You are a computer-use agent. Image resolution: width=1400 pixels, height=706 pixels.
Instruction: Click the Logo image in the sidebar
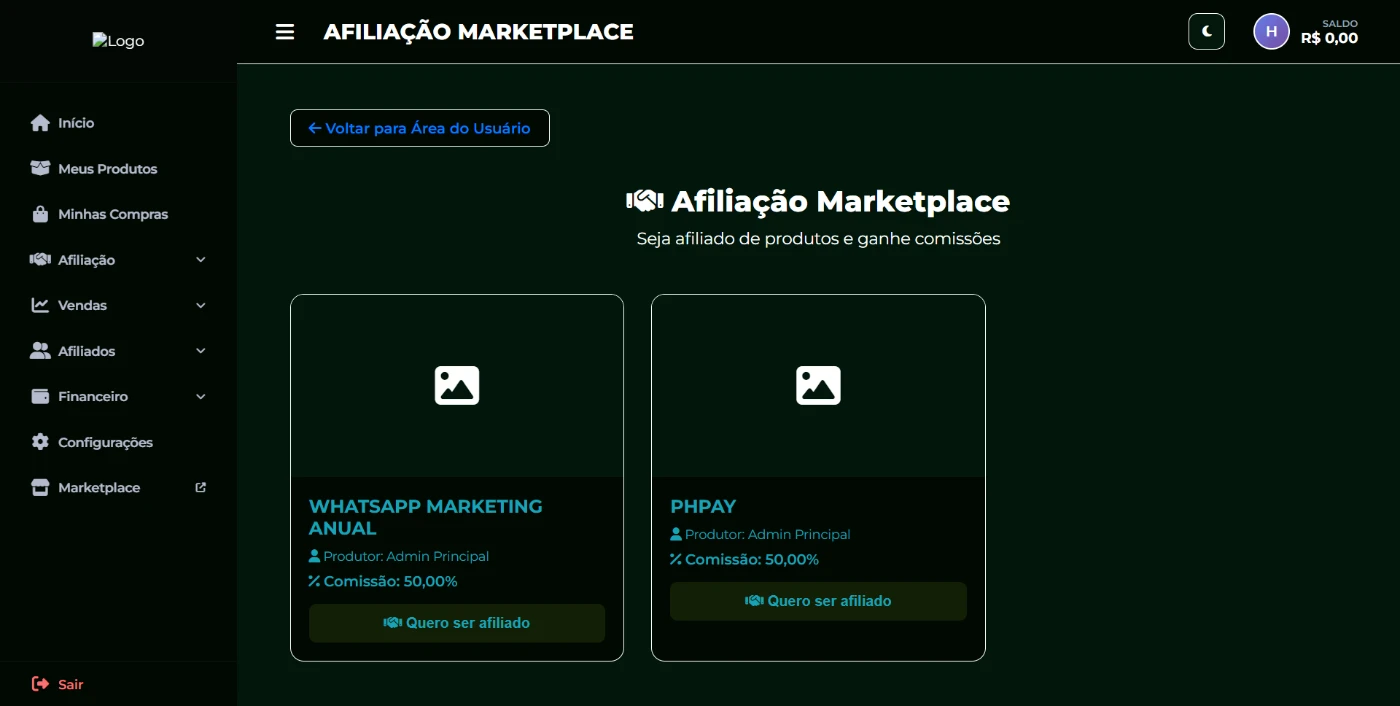point(118,41)
